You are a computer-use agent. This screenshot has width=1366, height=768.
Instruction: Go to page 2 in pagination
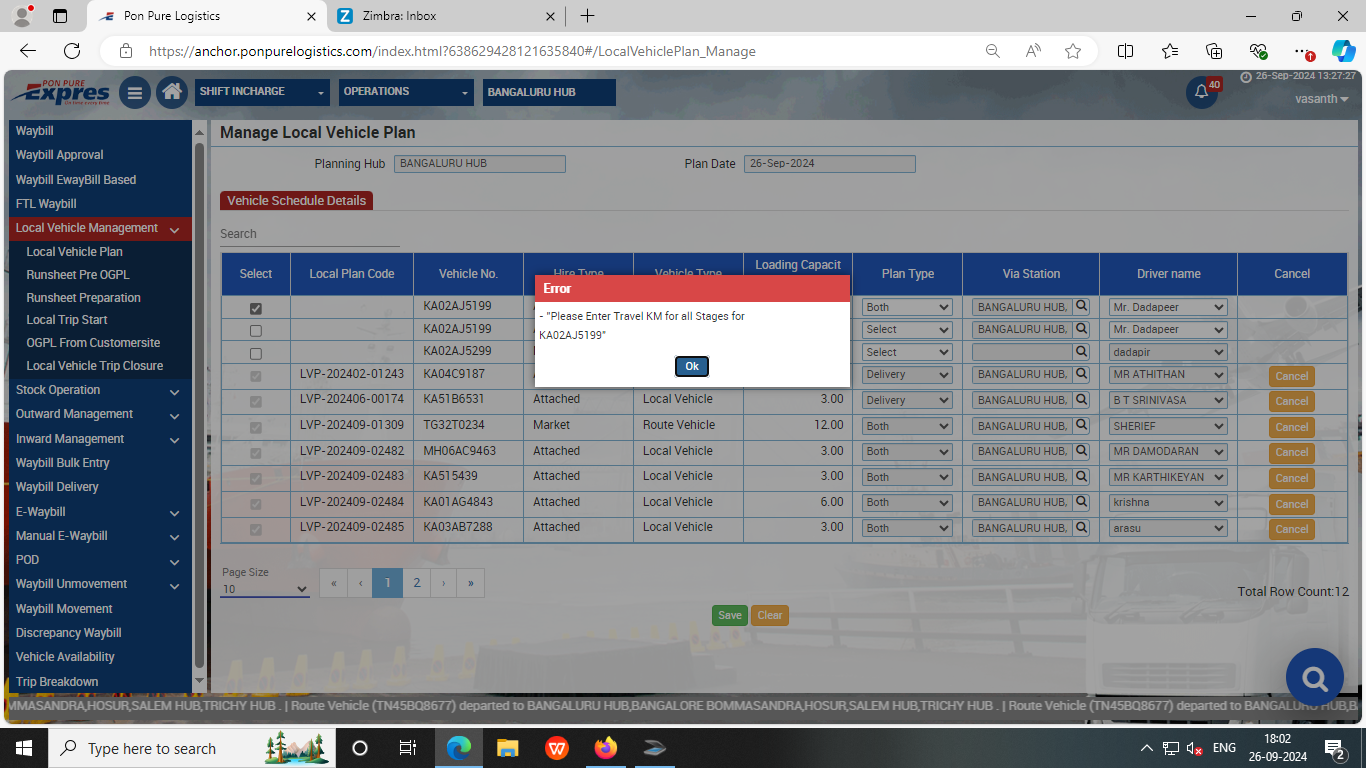[417, 583]
